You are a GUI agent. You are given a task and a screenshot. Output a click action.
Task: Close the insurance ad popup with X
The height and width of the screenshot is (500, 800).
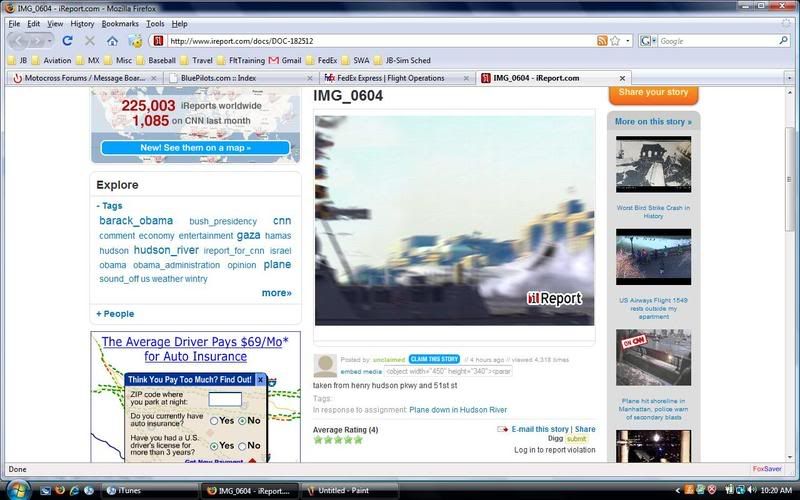pos(261,380)
